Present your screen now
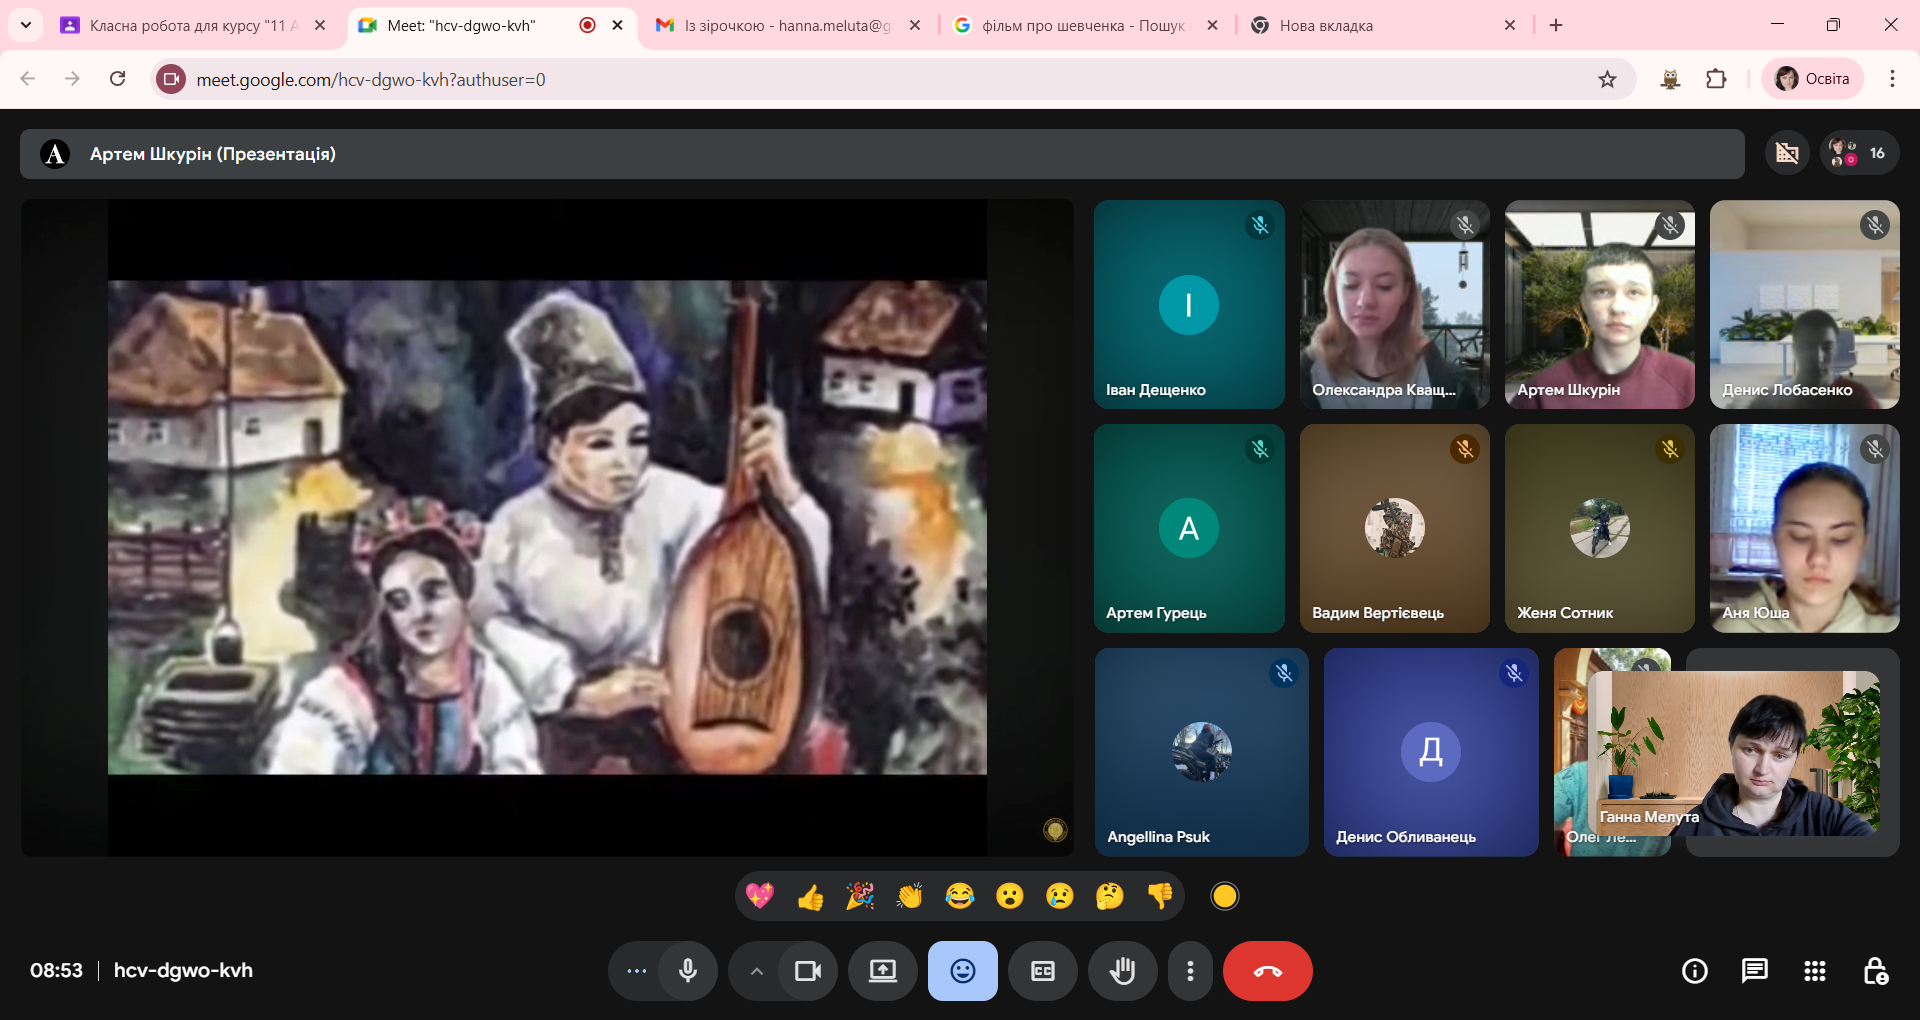Viewport: 1920px width, 1020px height. pyautogui.click(x=883, y=971)
